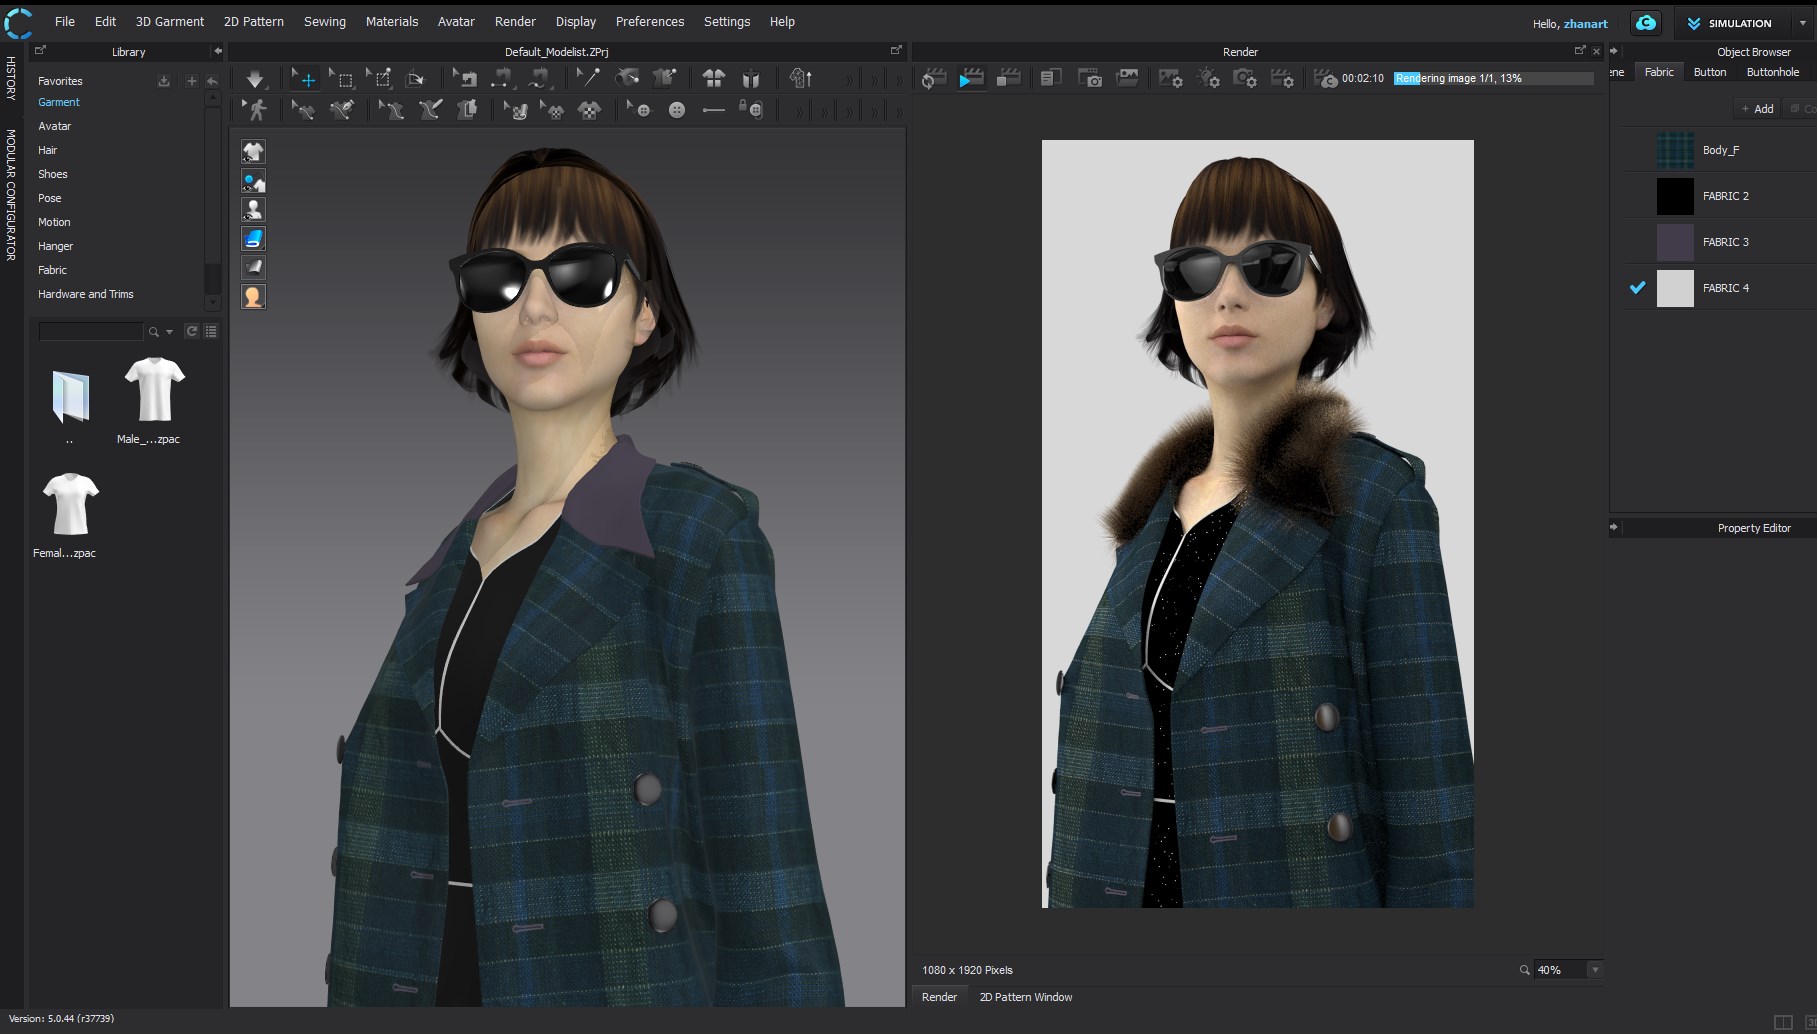Screen dimensions: 1817x1034
Task: Expand the SIMULATION mode dropdown arrow
Action: 1803,23
